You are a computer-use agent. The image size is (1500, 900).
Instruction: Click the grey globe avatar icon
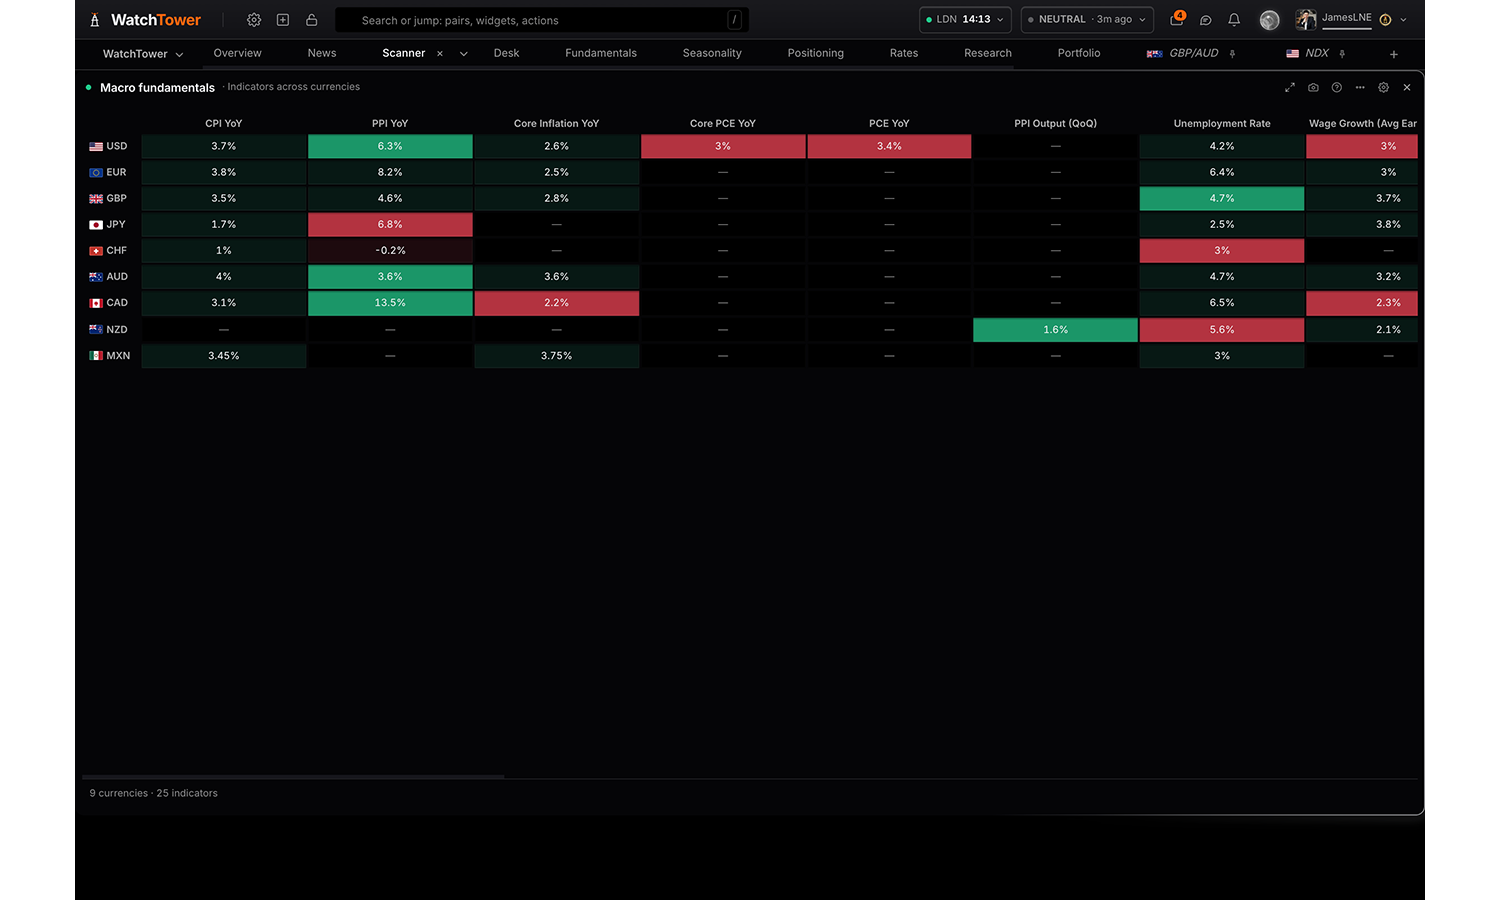(x=1270, y=20)
